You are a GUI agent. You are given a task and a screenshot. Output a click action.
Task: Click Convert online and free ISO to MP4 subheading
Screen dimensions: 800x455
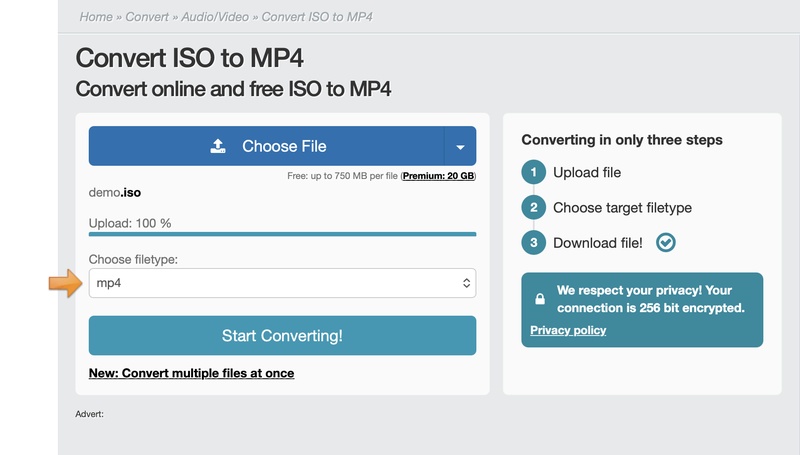[233, 89]
